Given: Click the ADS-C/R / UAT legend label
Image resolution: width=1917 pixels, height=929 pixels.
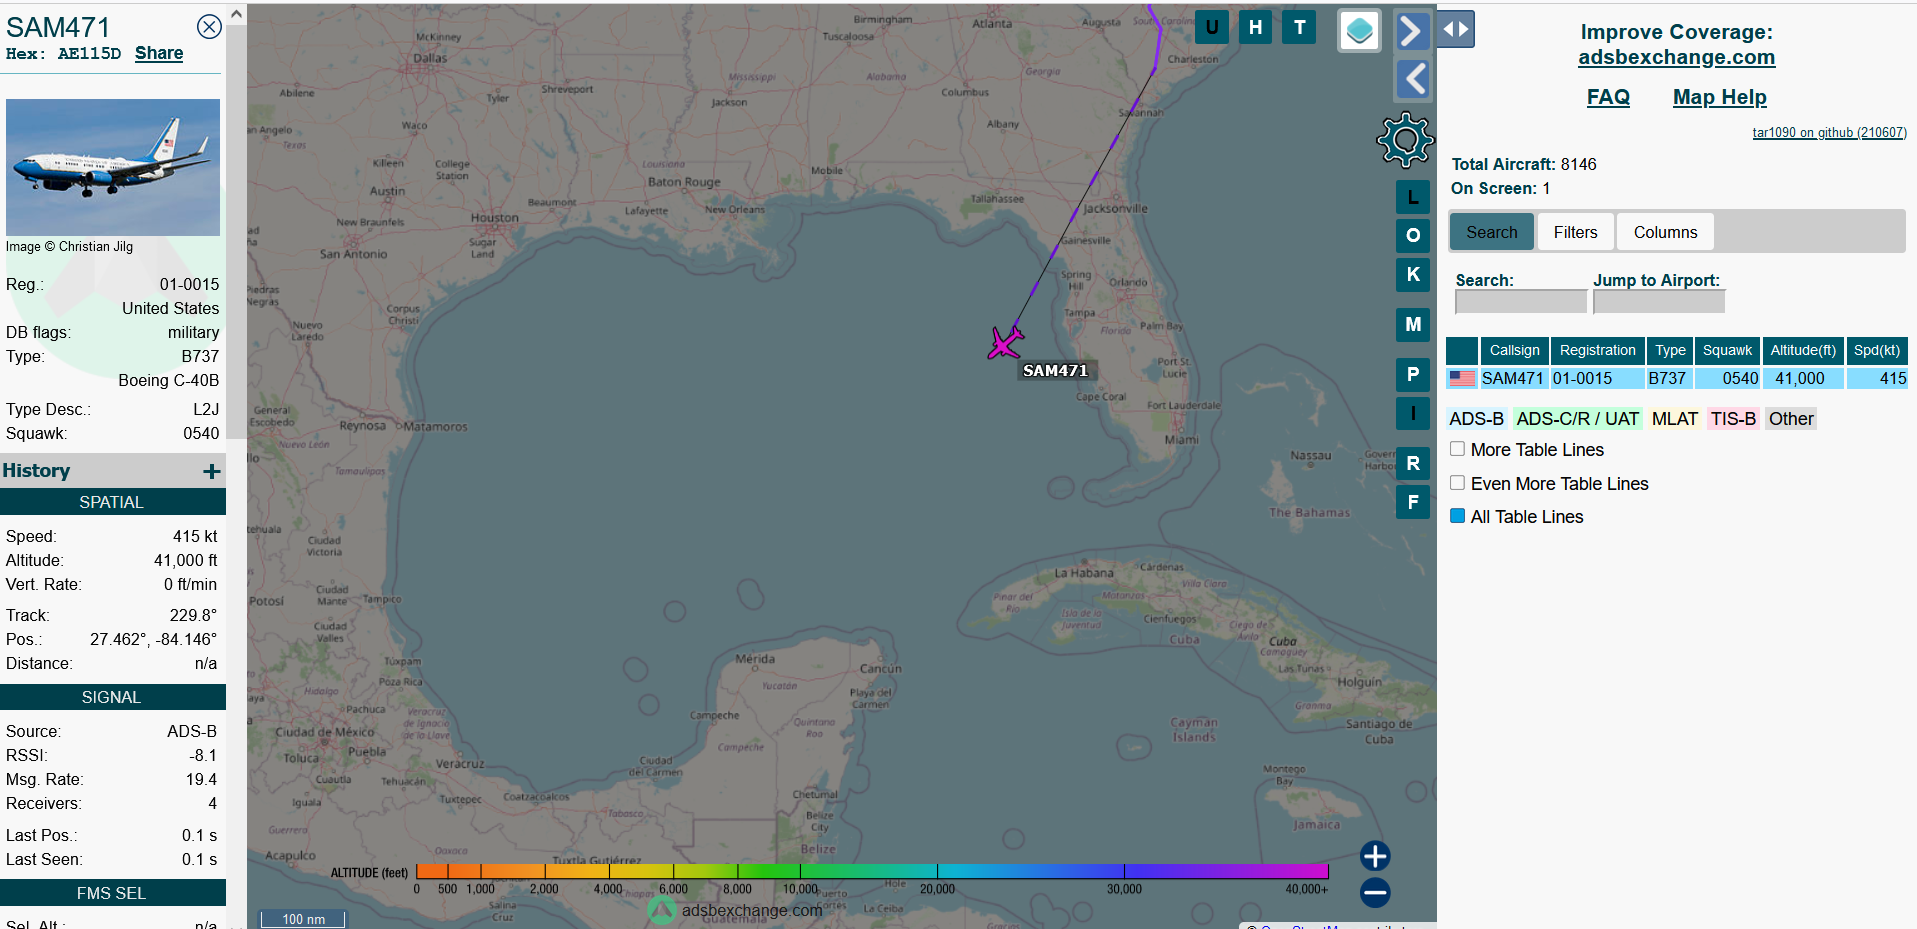Looking at the screenshot, I should (1577, 419).
